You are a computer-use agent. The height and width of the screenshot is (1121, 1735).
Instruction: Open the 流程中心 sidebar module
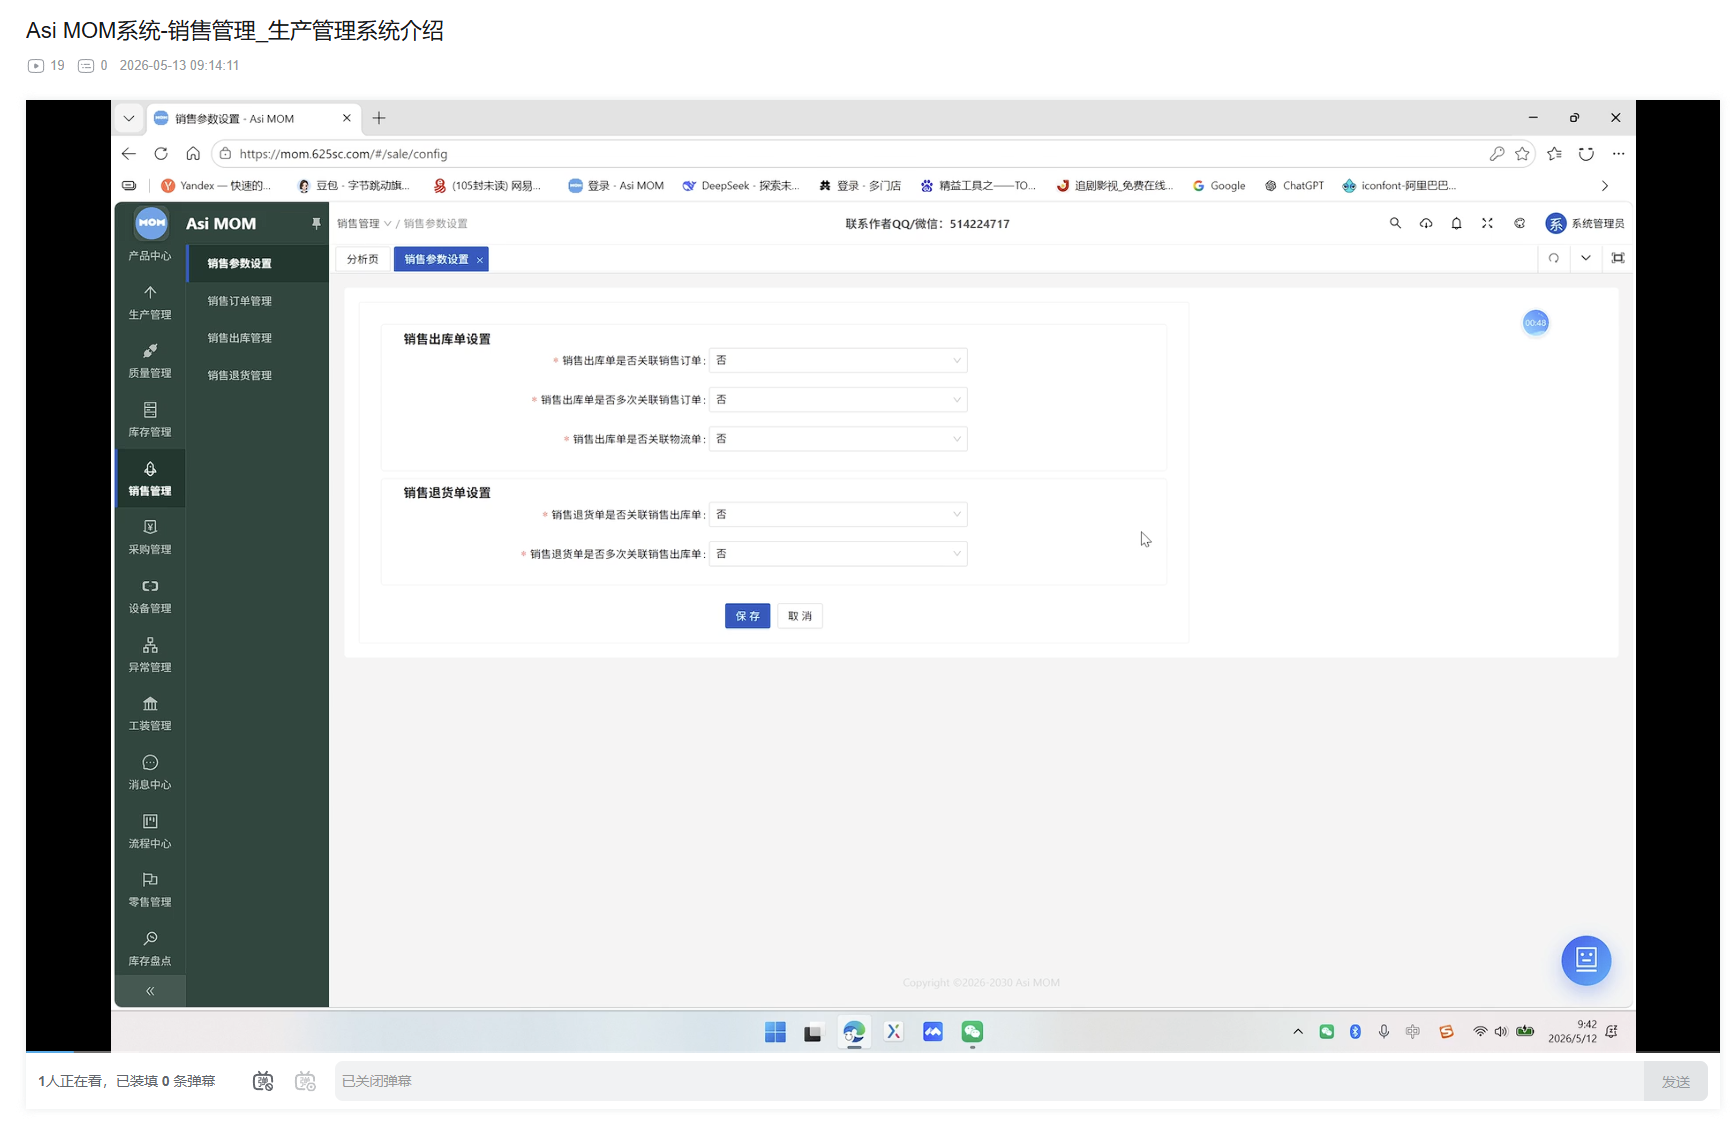[x=150, y=831]
